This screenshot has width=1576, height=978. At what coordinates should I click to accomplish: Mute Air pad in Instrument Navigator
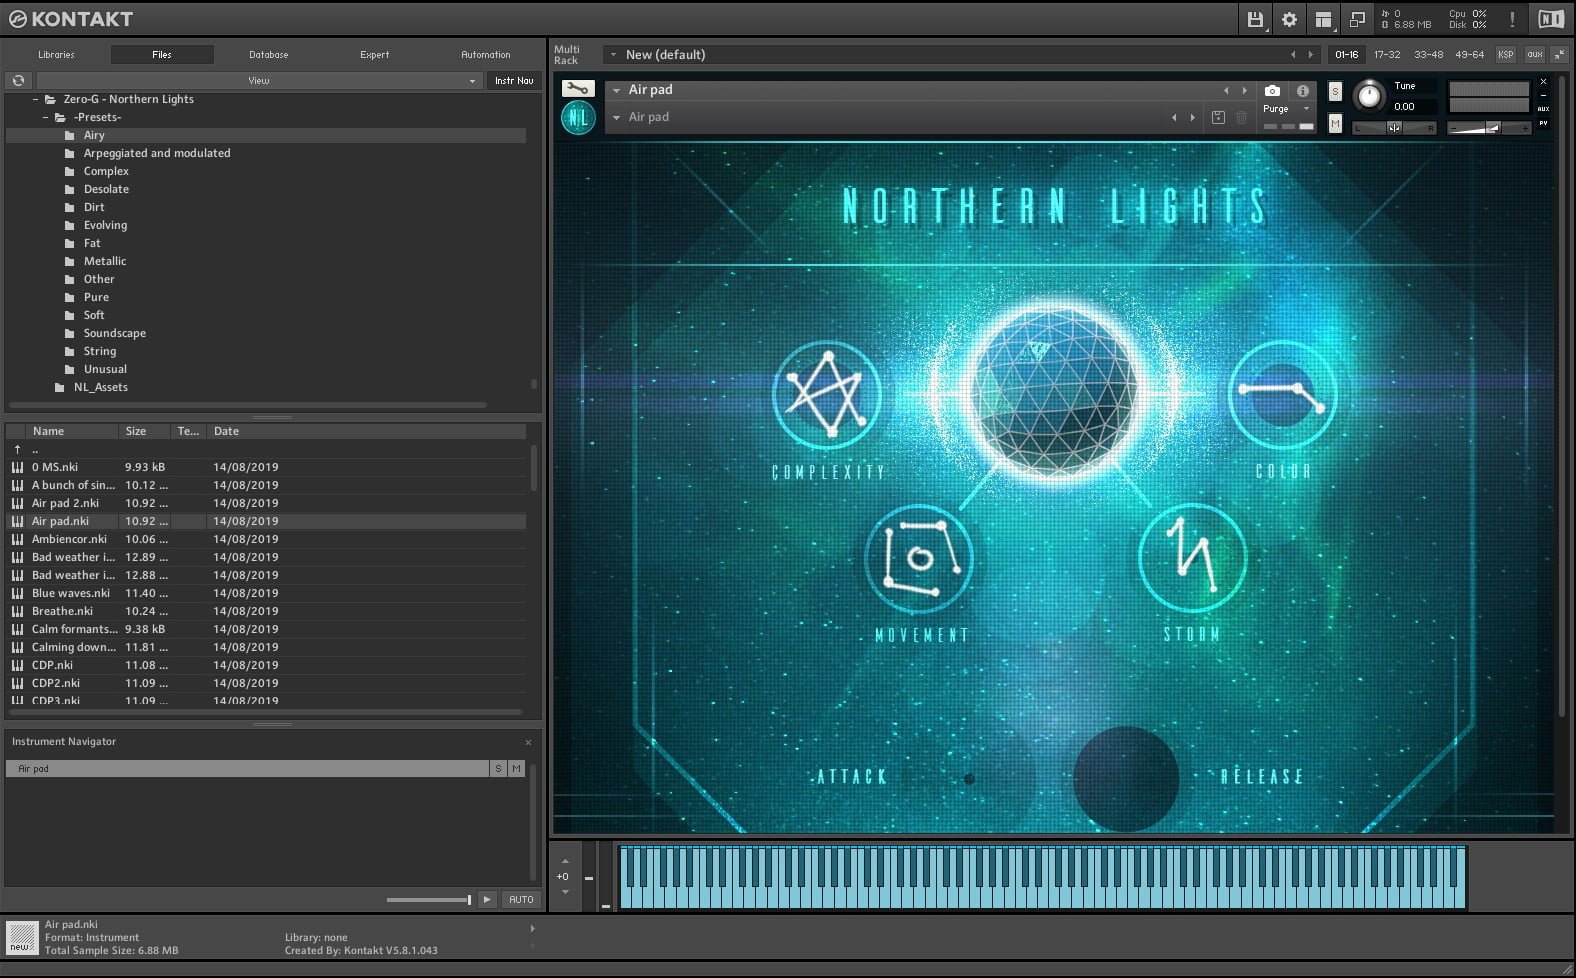pyautogui.click(x=516, y=768)
